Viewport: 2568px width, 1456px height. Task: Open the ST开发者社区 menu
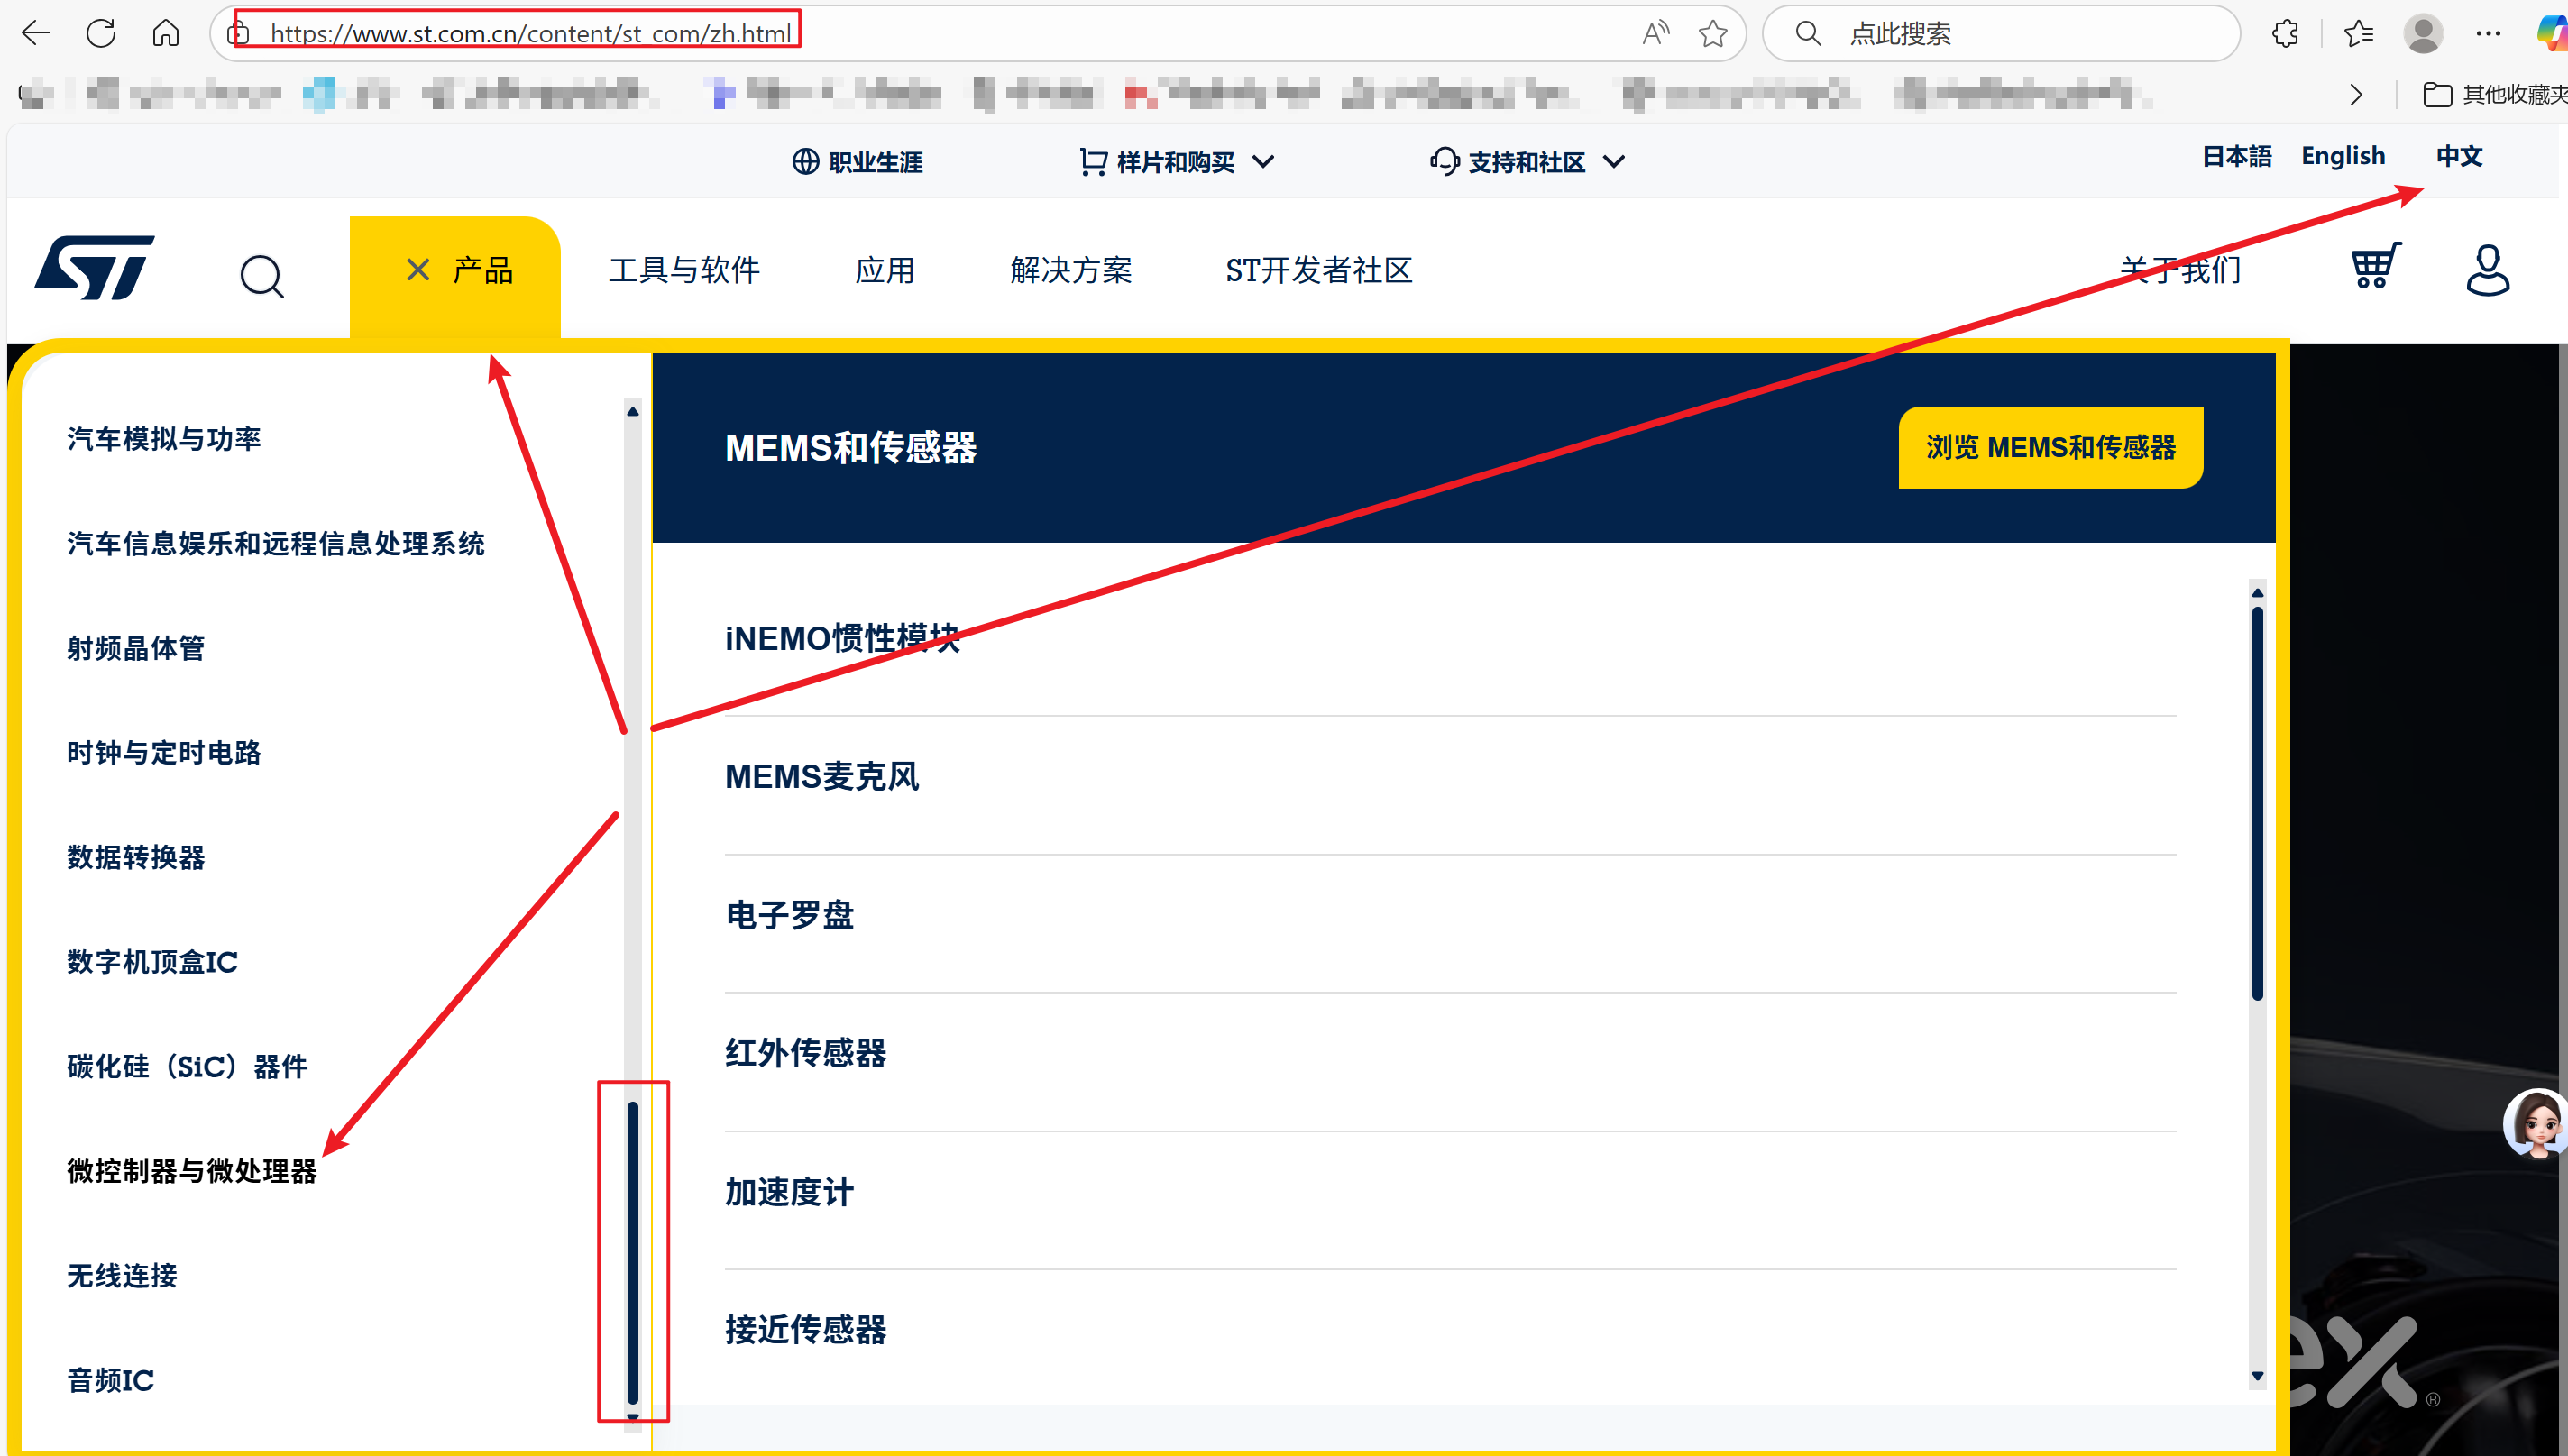pyautogui.click(x=1319, y=270)
